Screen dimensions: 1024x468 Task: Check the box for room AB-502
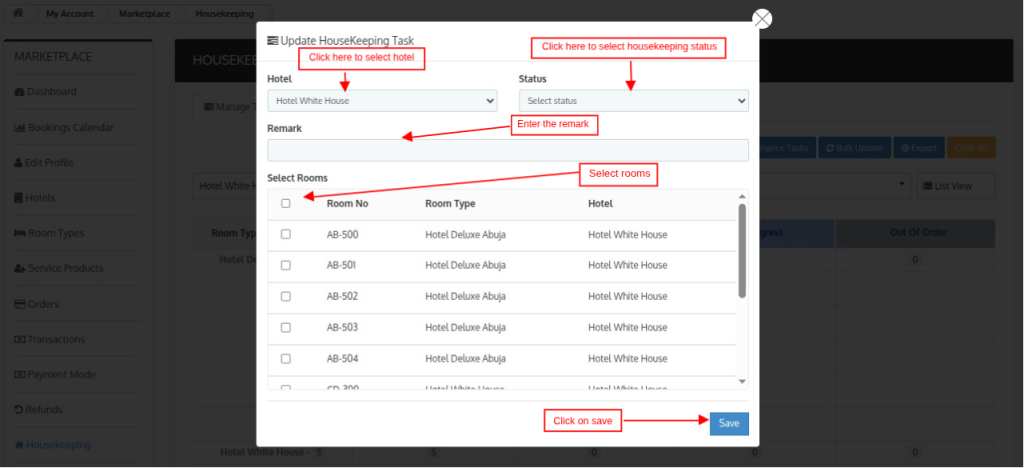coord(285,296)
